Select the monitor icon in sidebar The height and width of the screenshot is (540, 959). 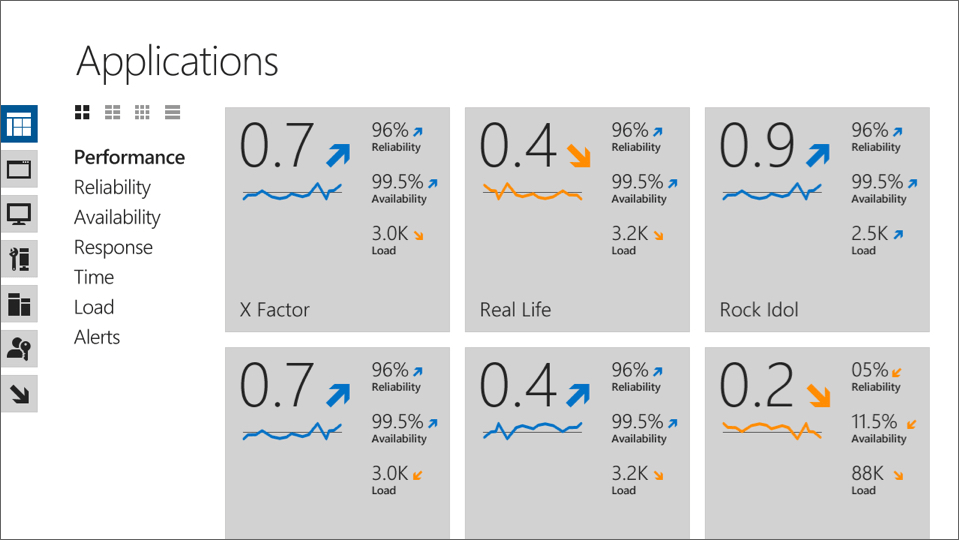coord(19,214)
